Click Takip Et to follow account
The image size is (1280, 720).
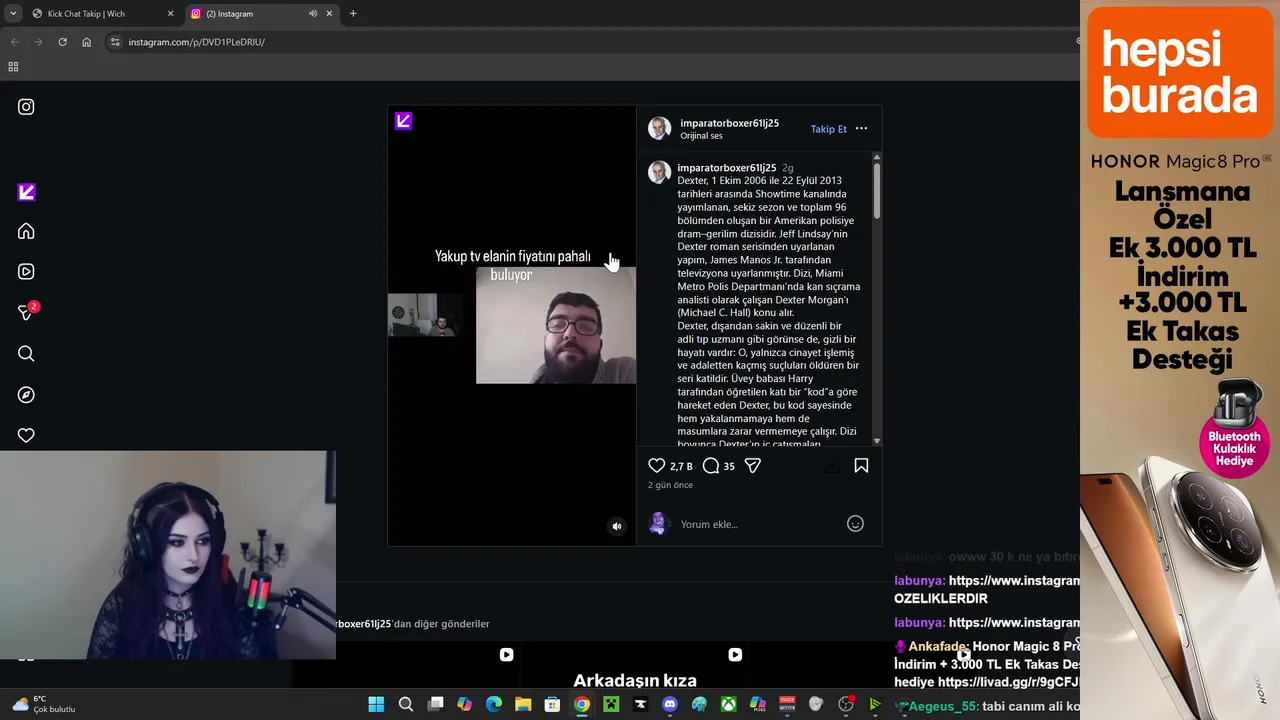click(x=828, y=129)
